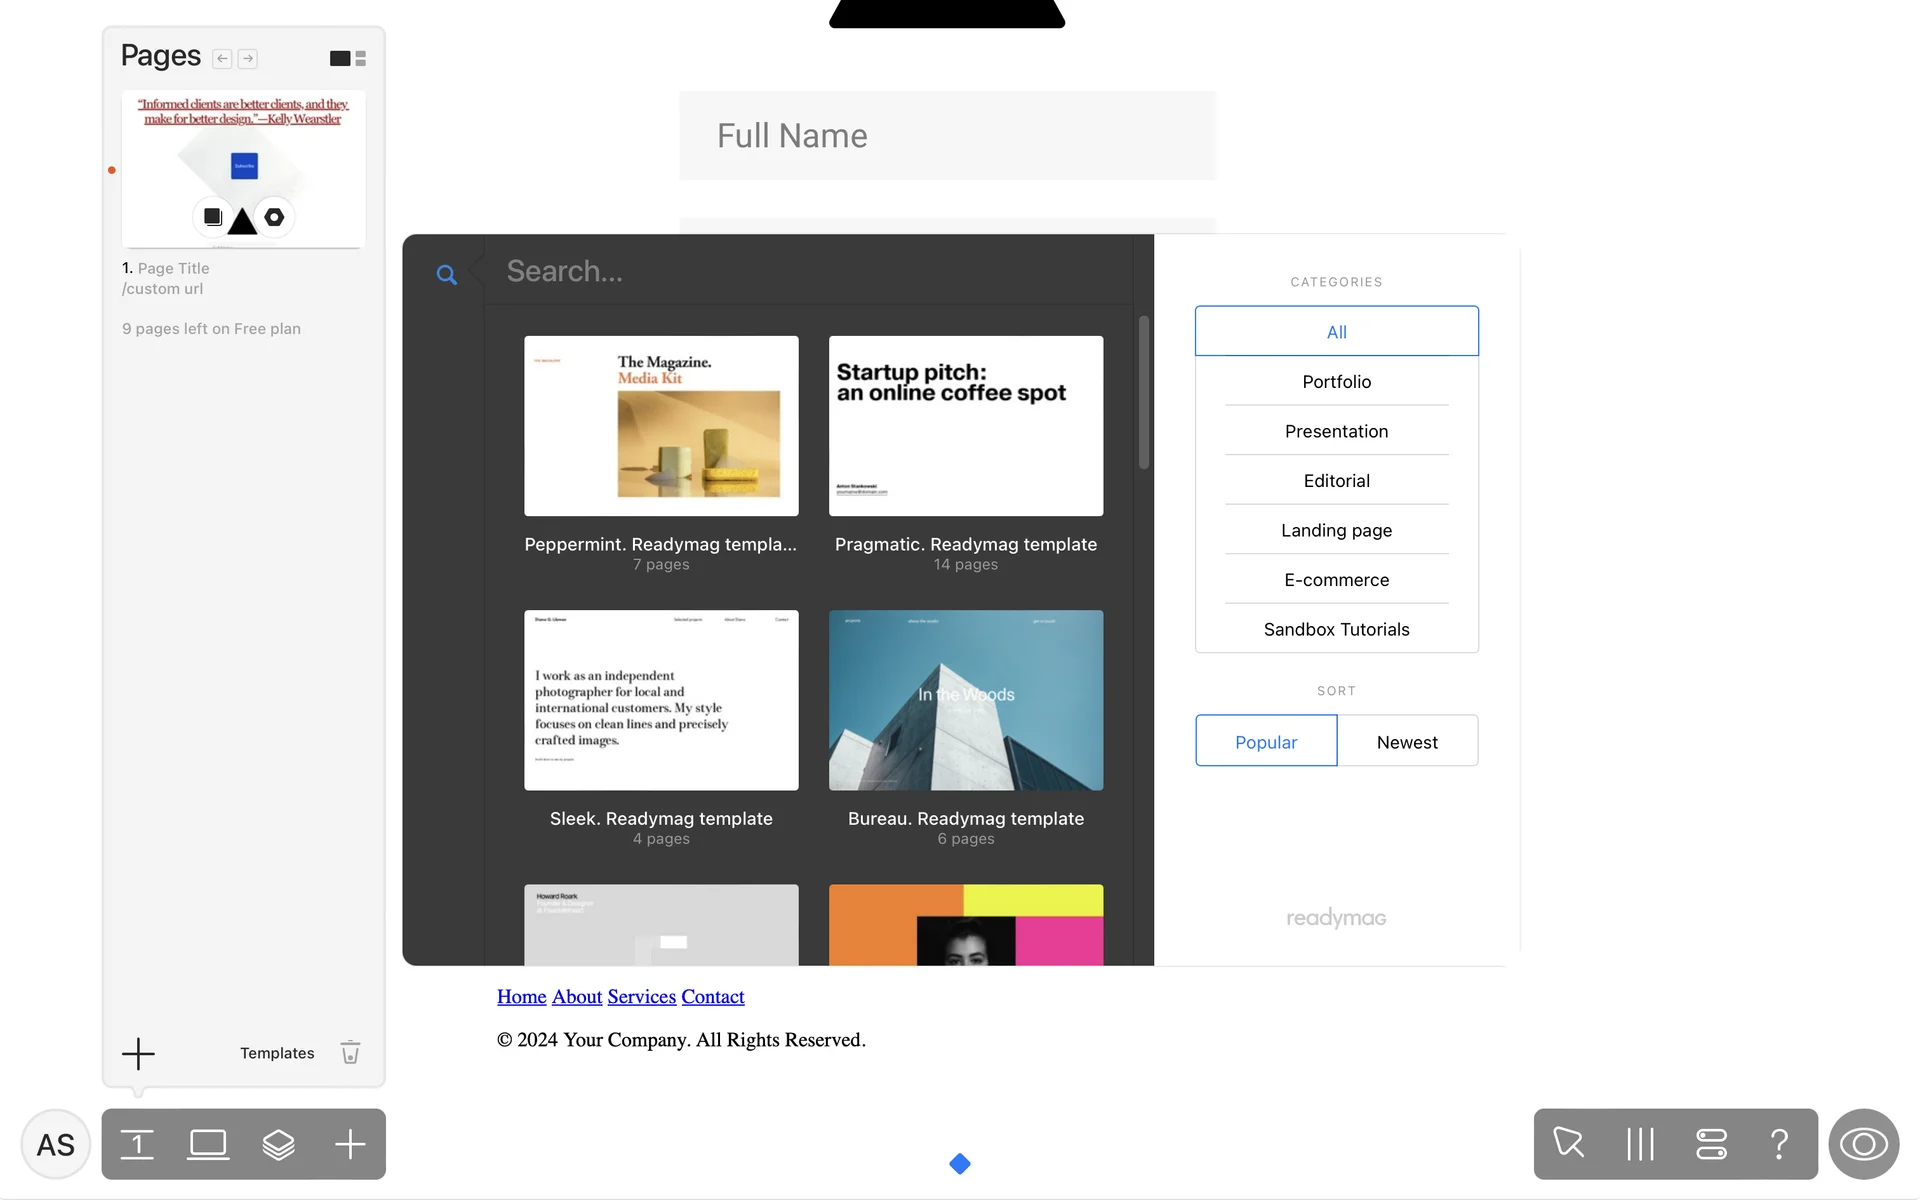This screenshot has height=1200, width=1920.
Task: Select the arrow cursor tool icon
Action: pos(1568,1143)
